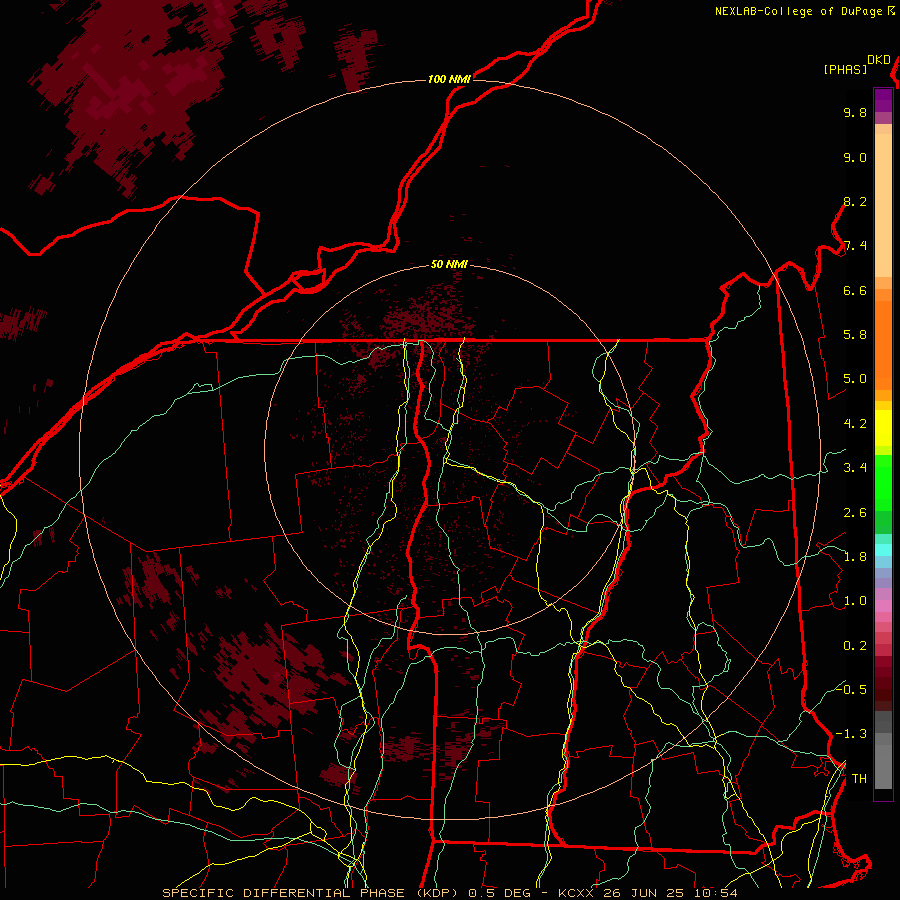Click the 100 NMI range ring label
900x900 pixels.
click(449, 79)
